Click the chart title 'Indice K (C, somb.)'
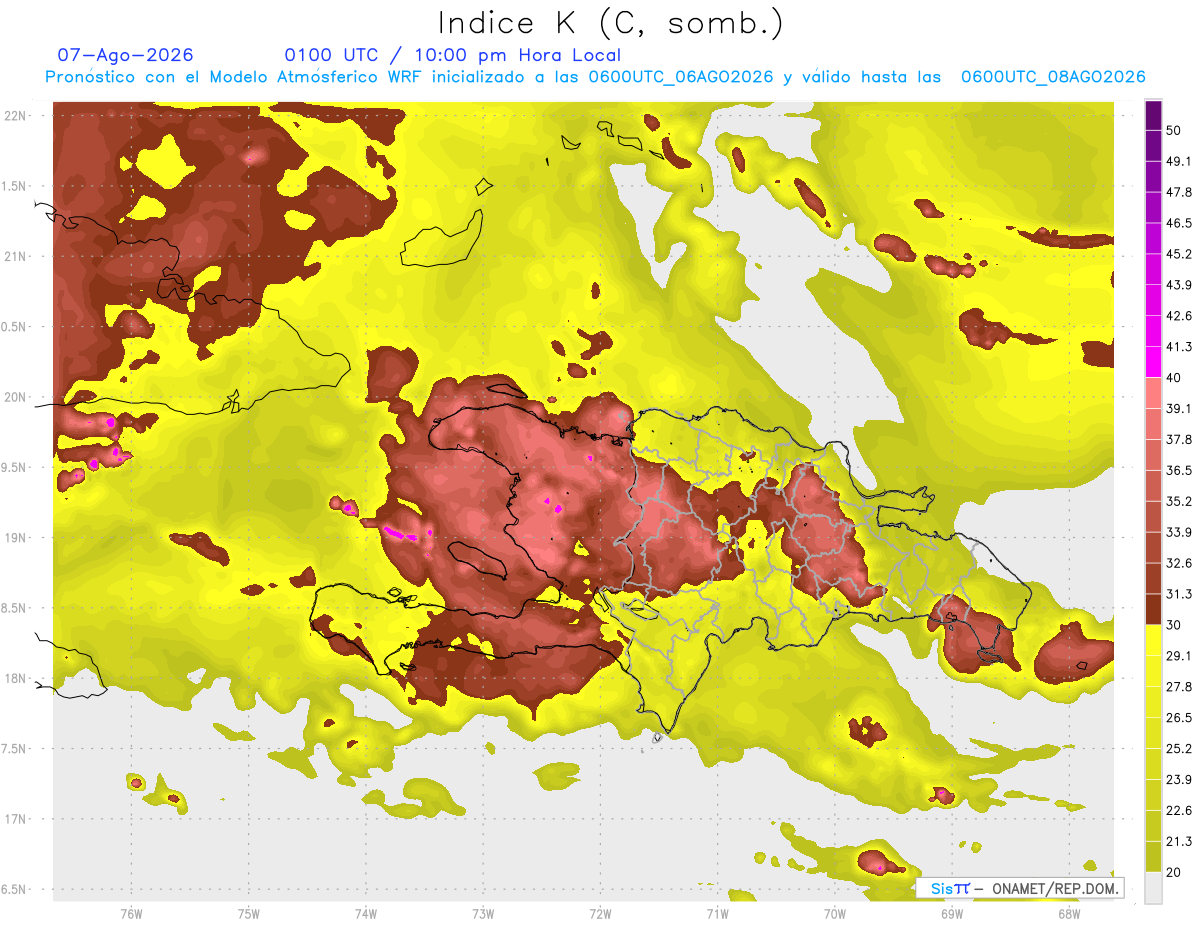The width and height of the screenshot is (1200, 927). point(611,23)
